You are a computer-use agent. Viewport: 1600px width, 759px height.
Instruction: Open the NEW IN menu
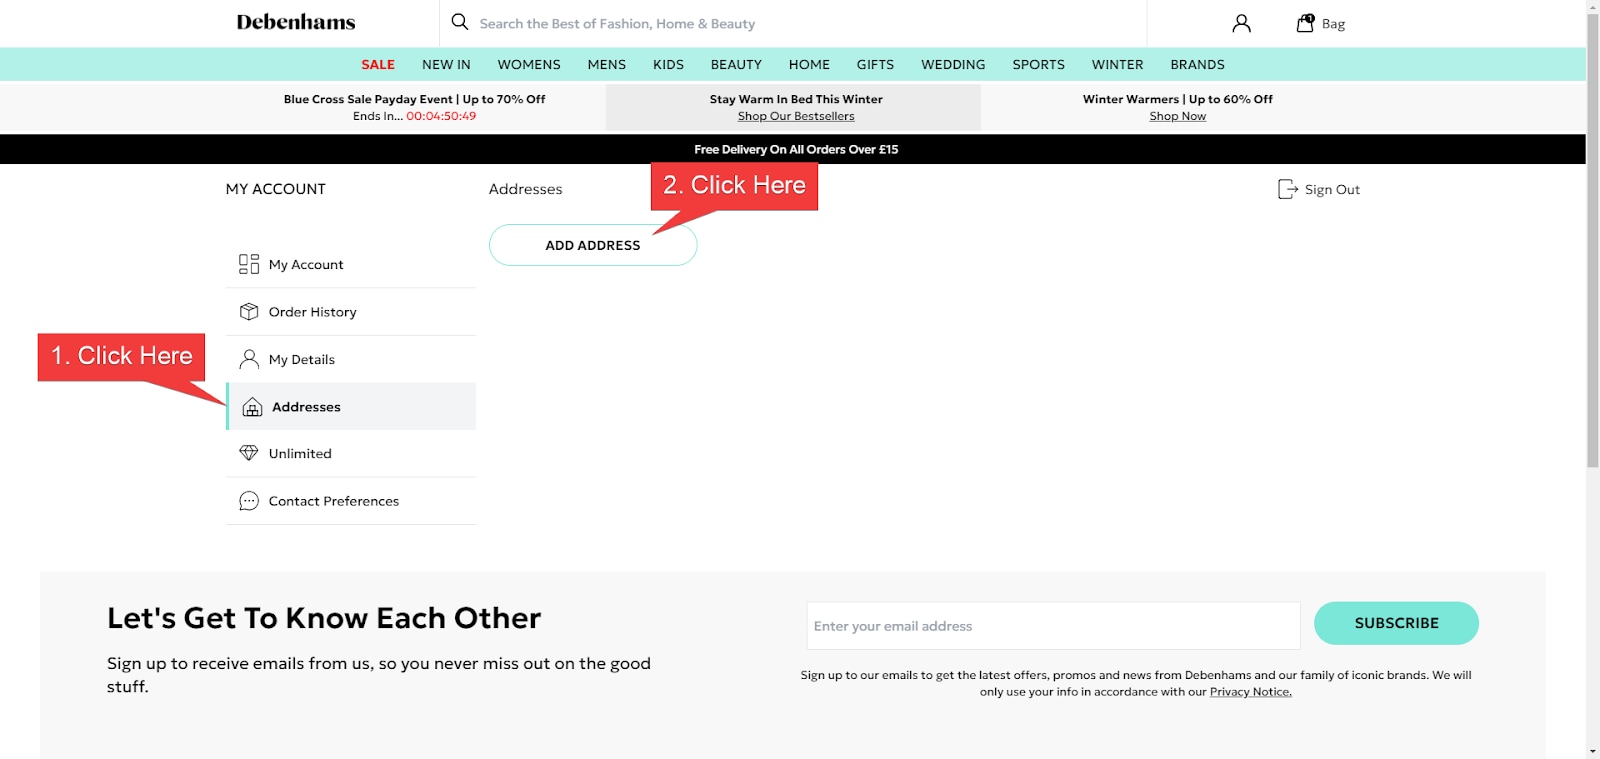point(446,64)
